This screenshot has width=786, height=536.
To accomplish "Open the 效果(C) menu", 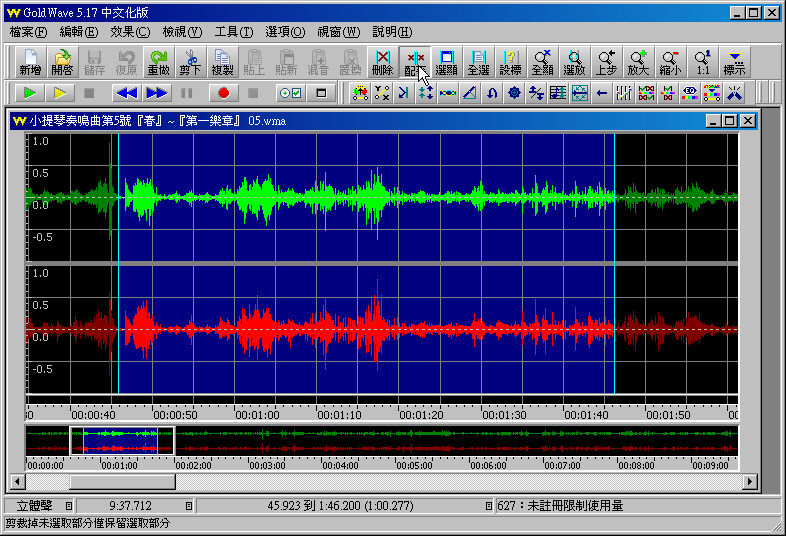I will tap(129, 32).
